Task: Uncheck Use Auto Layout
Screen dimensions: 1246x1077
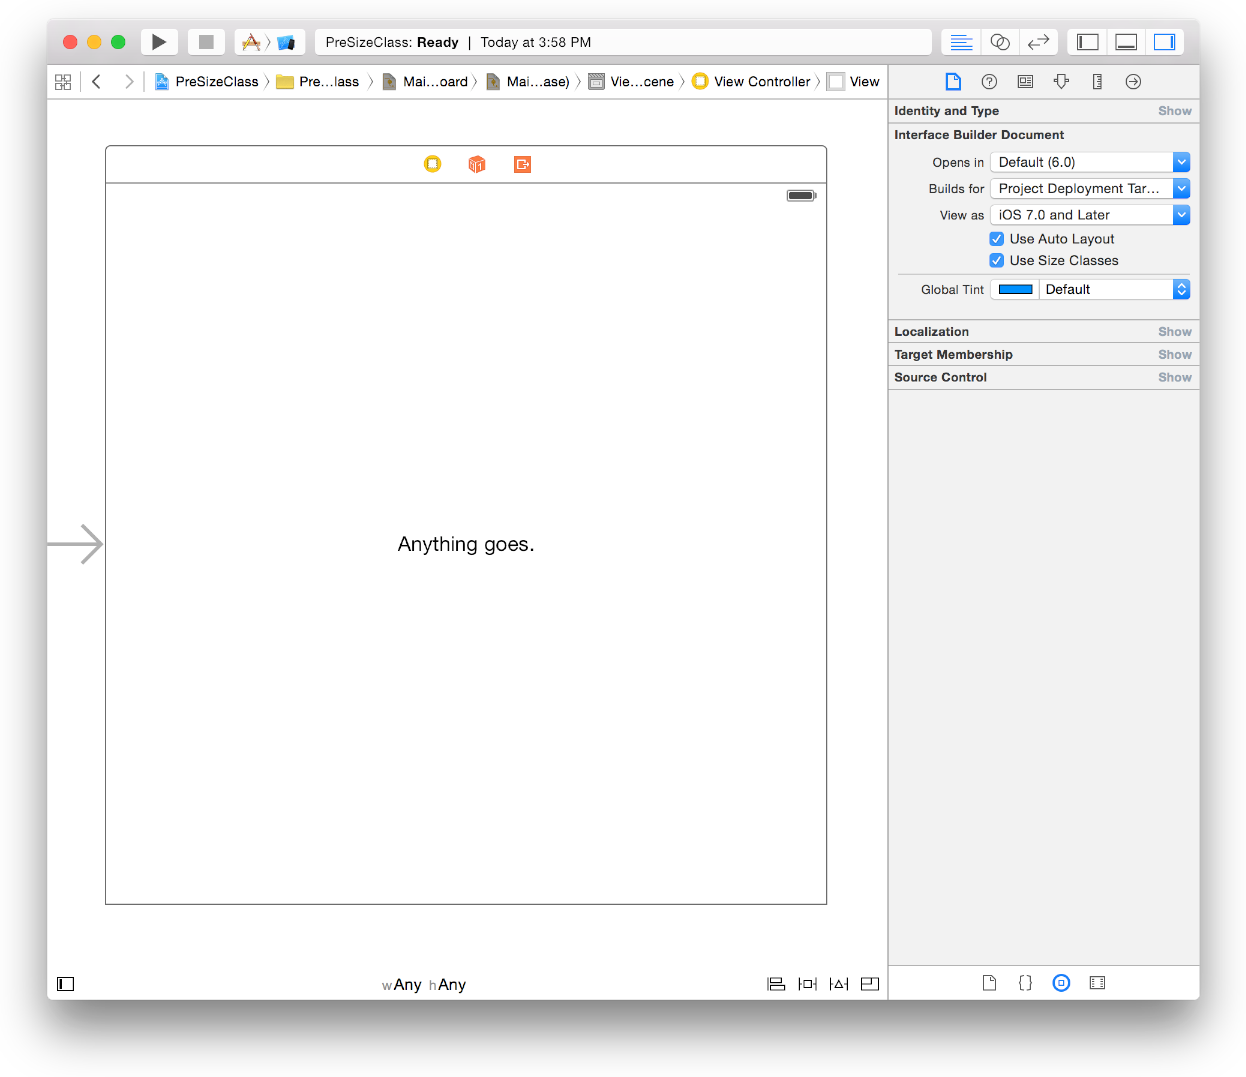Action: click(997, 239)
